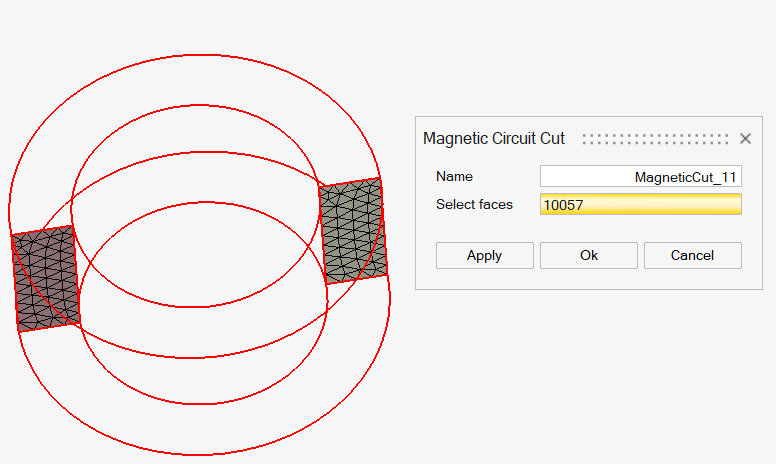Focus the Name field containing MagneticCut_11
The width and height of the screenshot is (776, 464).
tap(640, 177)
